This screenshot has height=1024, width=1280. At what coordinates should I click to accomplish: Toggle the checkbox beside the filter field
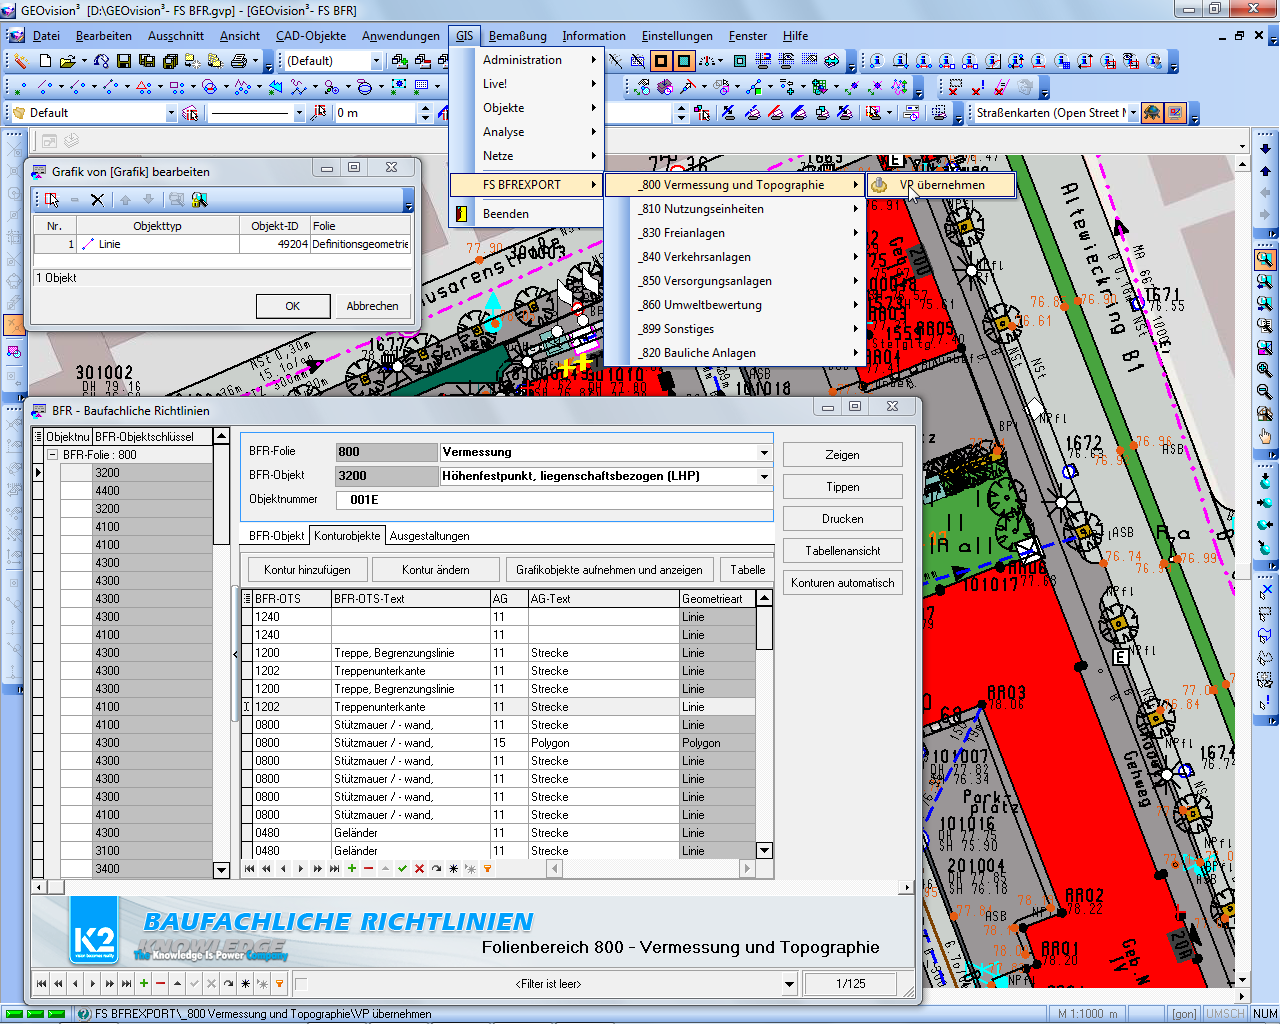(301, 984)
